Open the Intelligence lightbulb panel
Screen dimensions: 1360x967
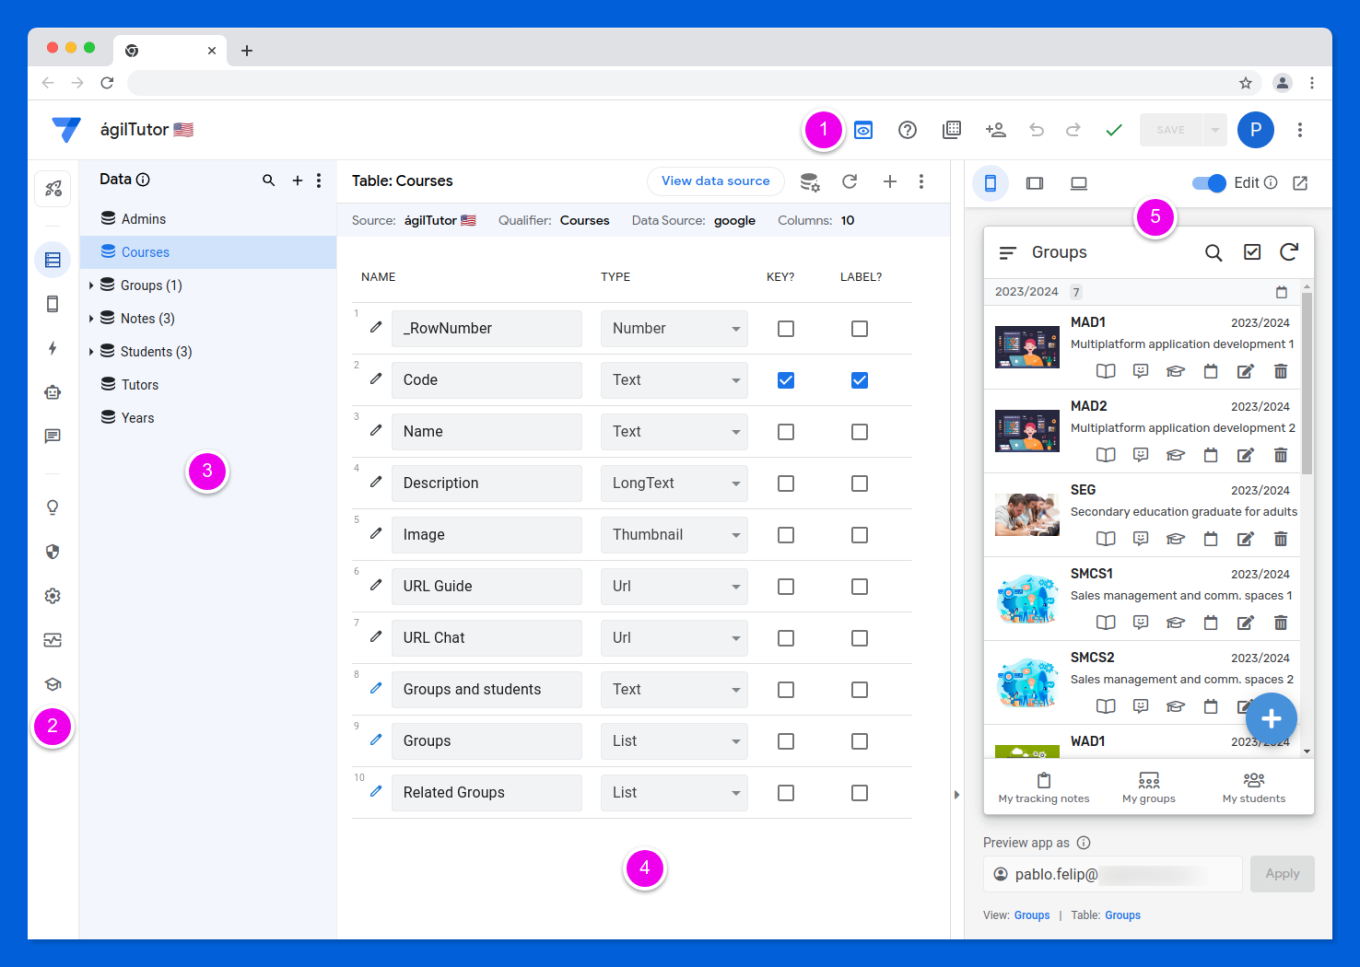pos(52,507)
